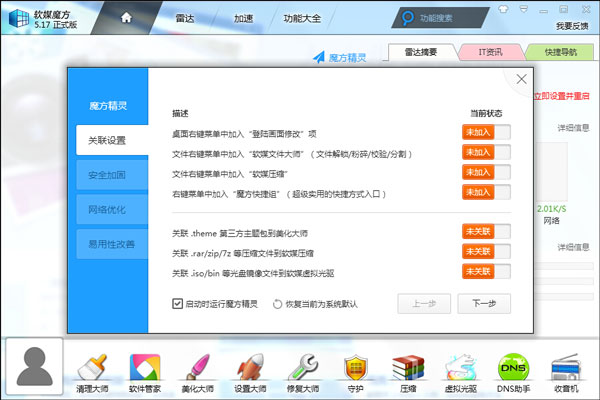Switch to IT资讯 tab

[488, 53]
